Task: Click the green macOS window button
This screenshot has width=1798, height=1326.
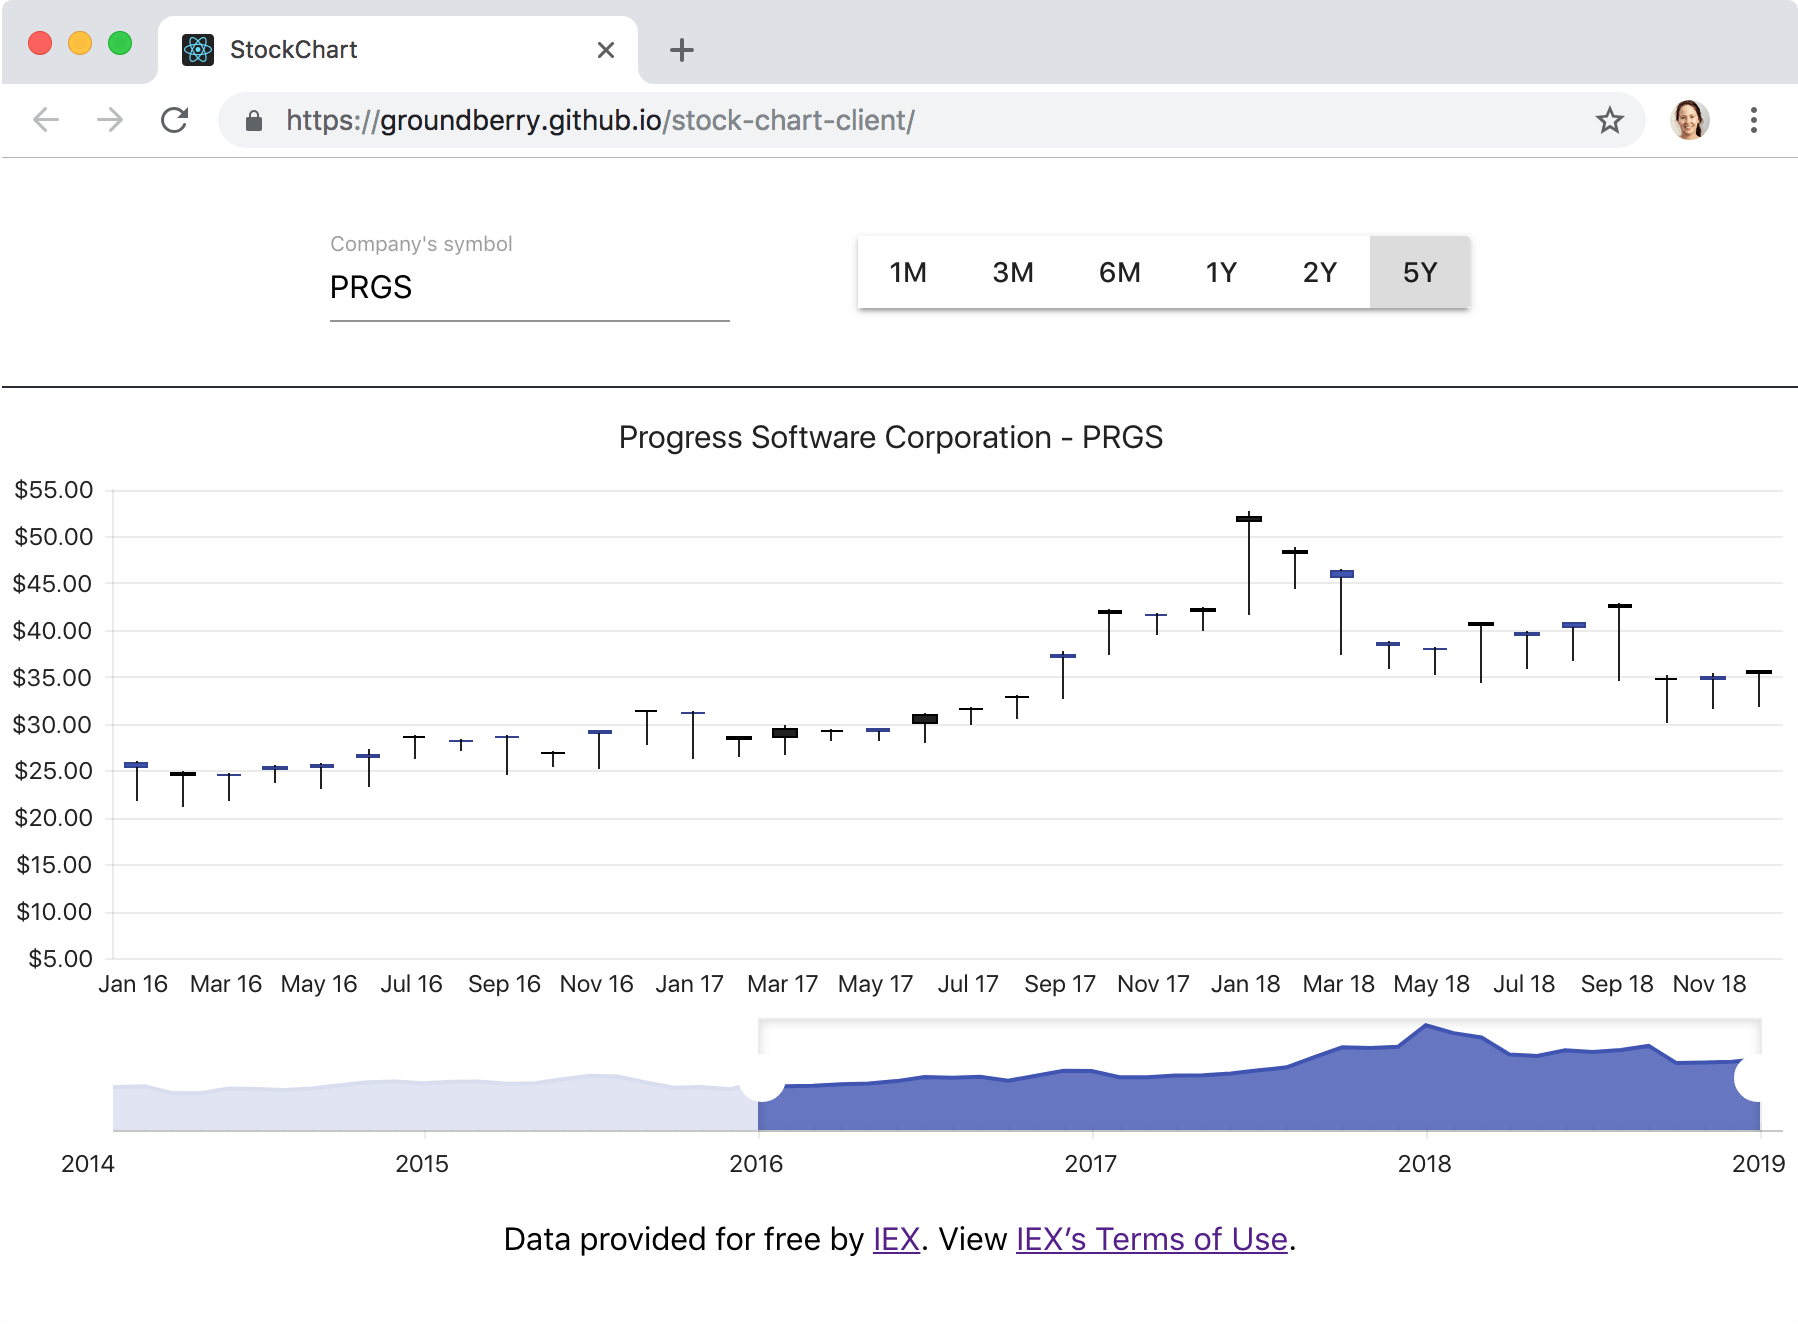Action: pos(120,43)
